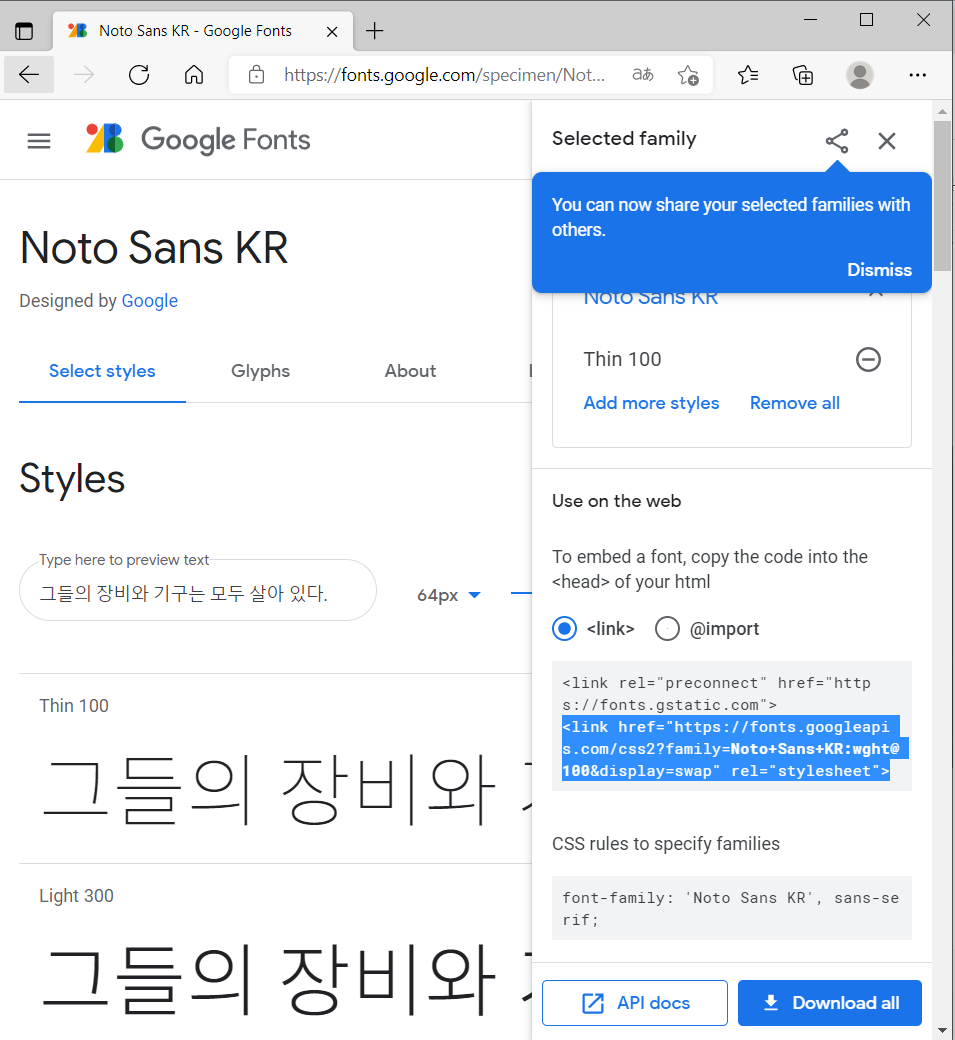Open API docs

tap(635, 1003)
